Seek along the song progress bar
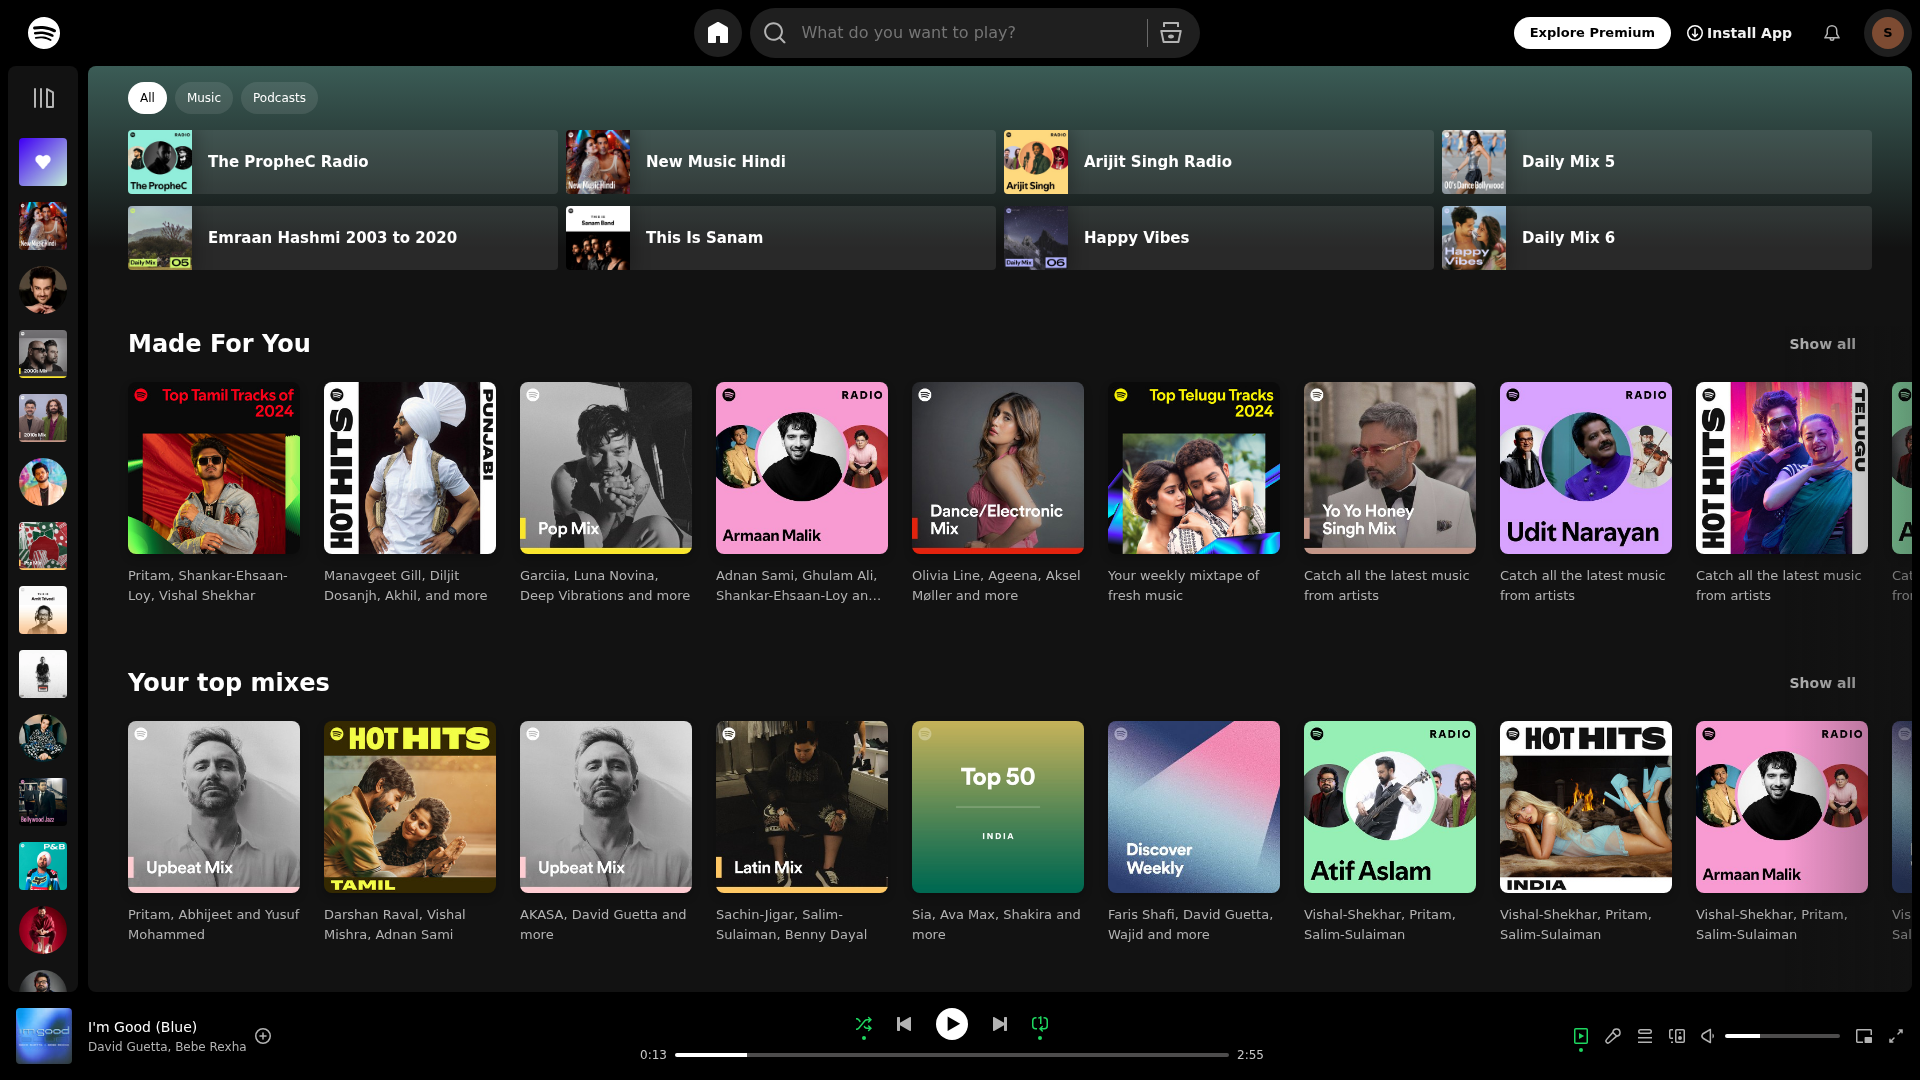 click(952, 1055)
